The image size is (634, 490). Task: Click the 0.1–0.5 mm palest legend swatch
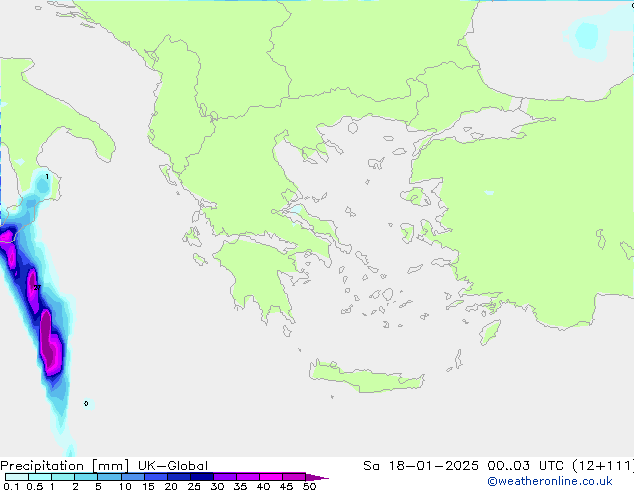tap(17, 477)
